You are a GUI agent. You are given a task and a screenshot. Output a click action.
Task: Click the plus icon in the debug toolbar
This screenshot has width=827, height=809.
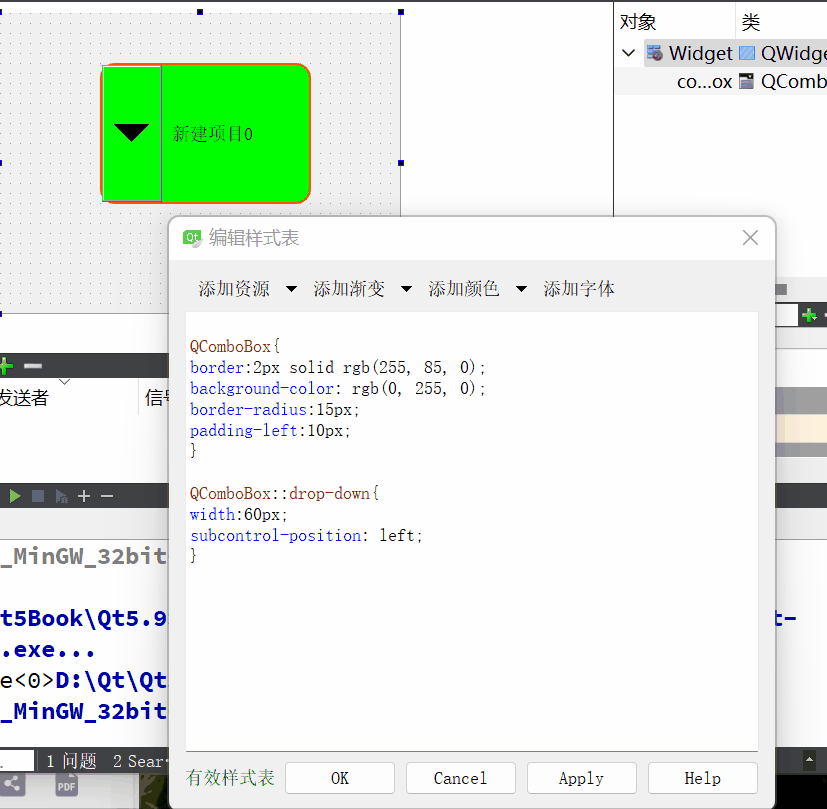[x=83, y=496]
